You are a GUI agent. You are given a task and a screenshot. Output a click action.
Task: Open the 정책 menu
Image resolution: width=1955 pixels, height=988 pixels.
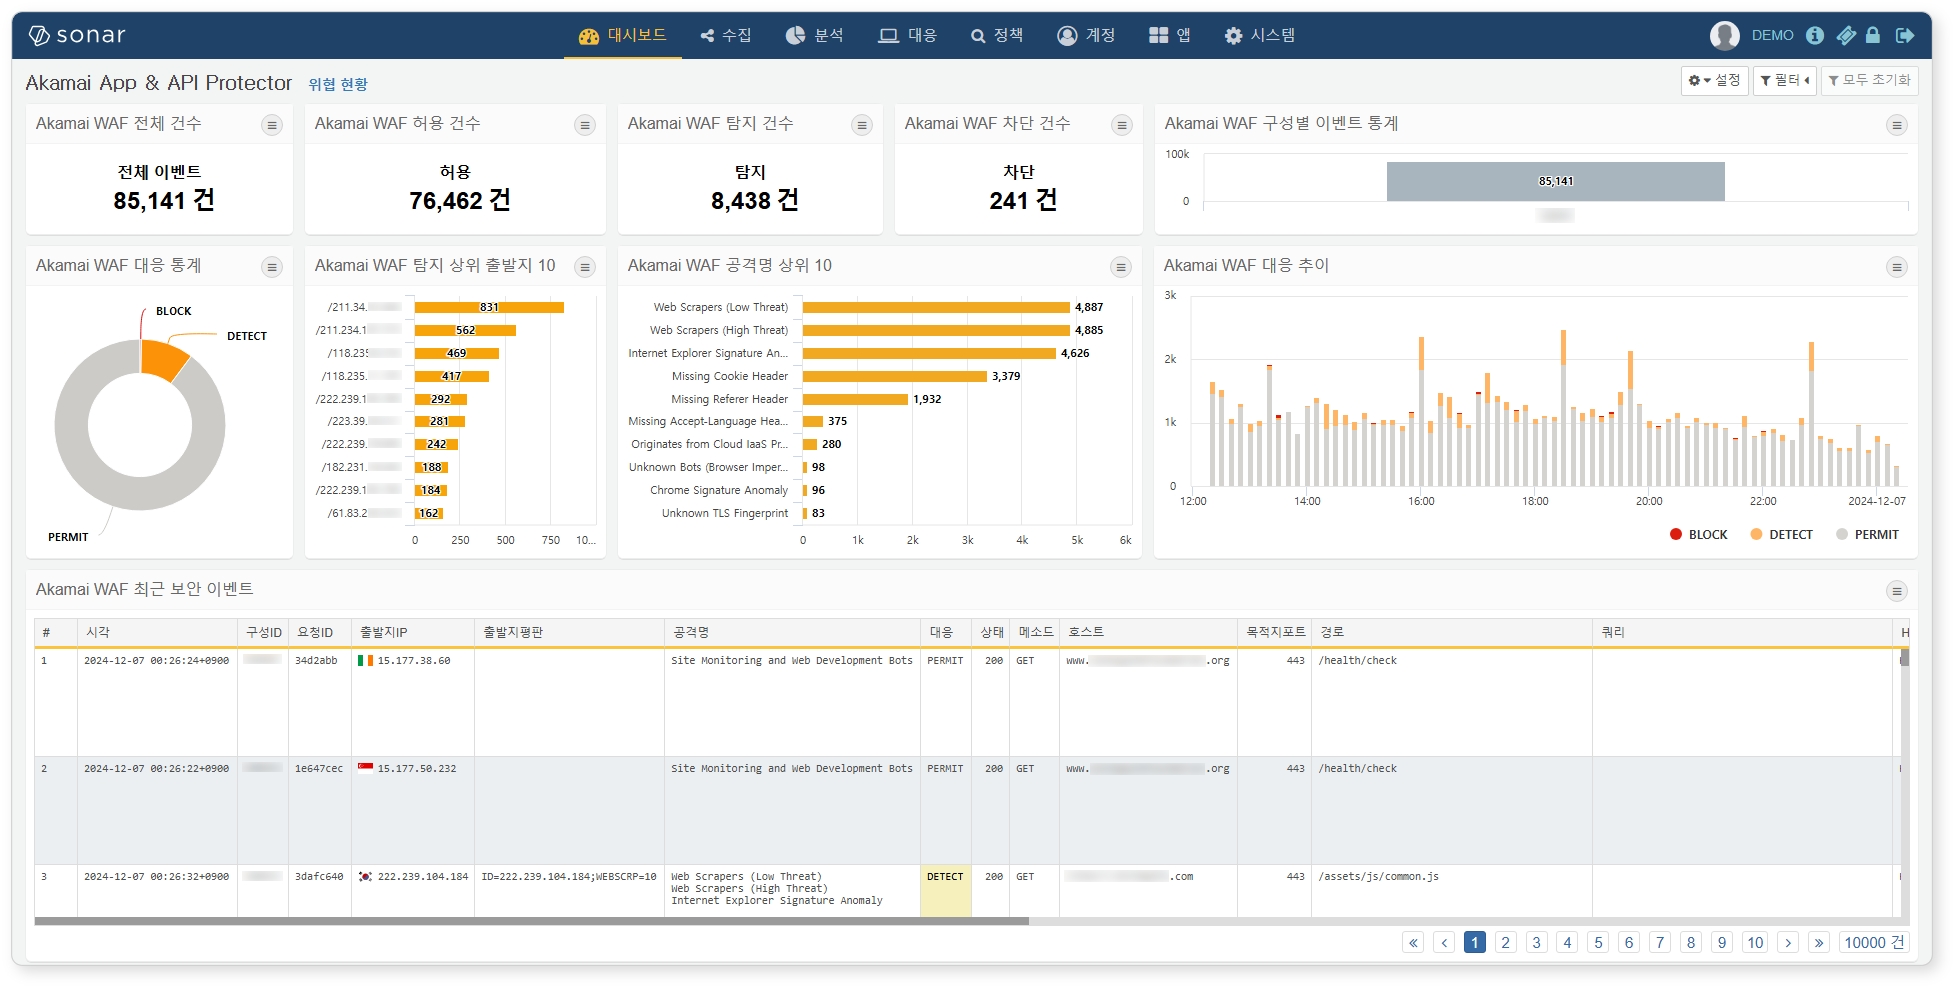click(997, 35)
